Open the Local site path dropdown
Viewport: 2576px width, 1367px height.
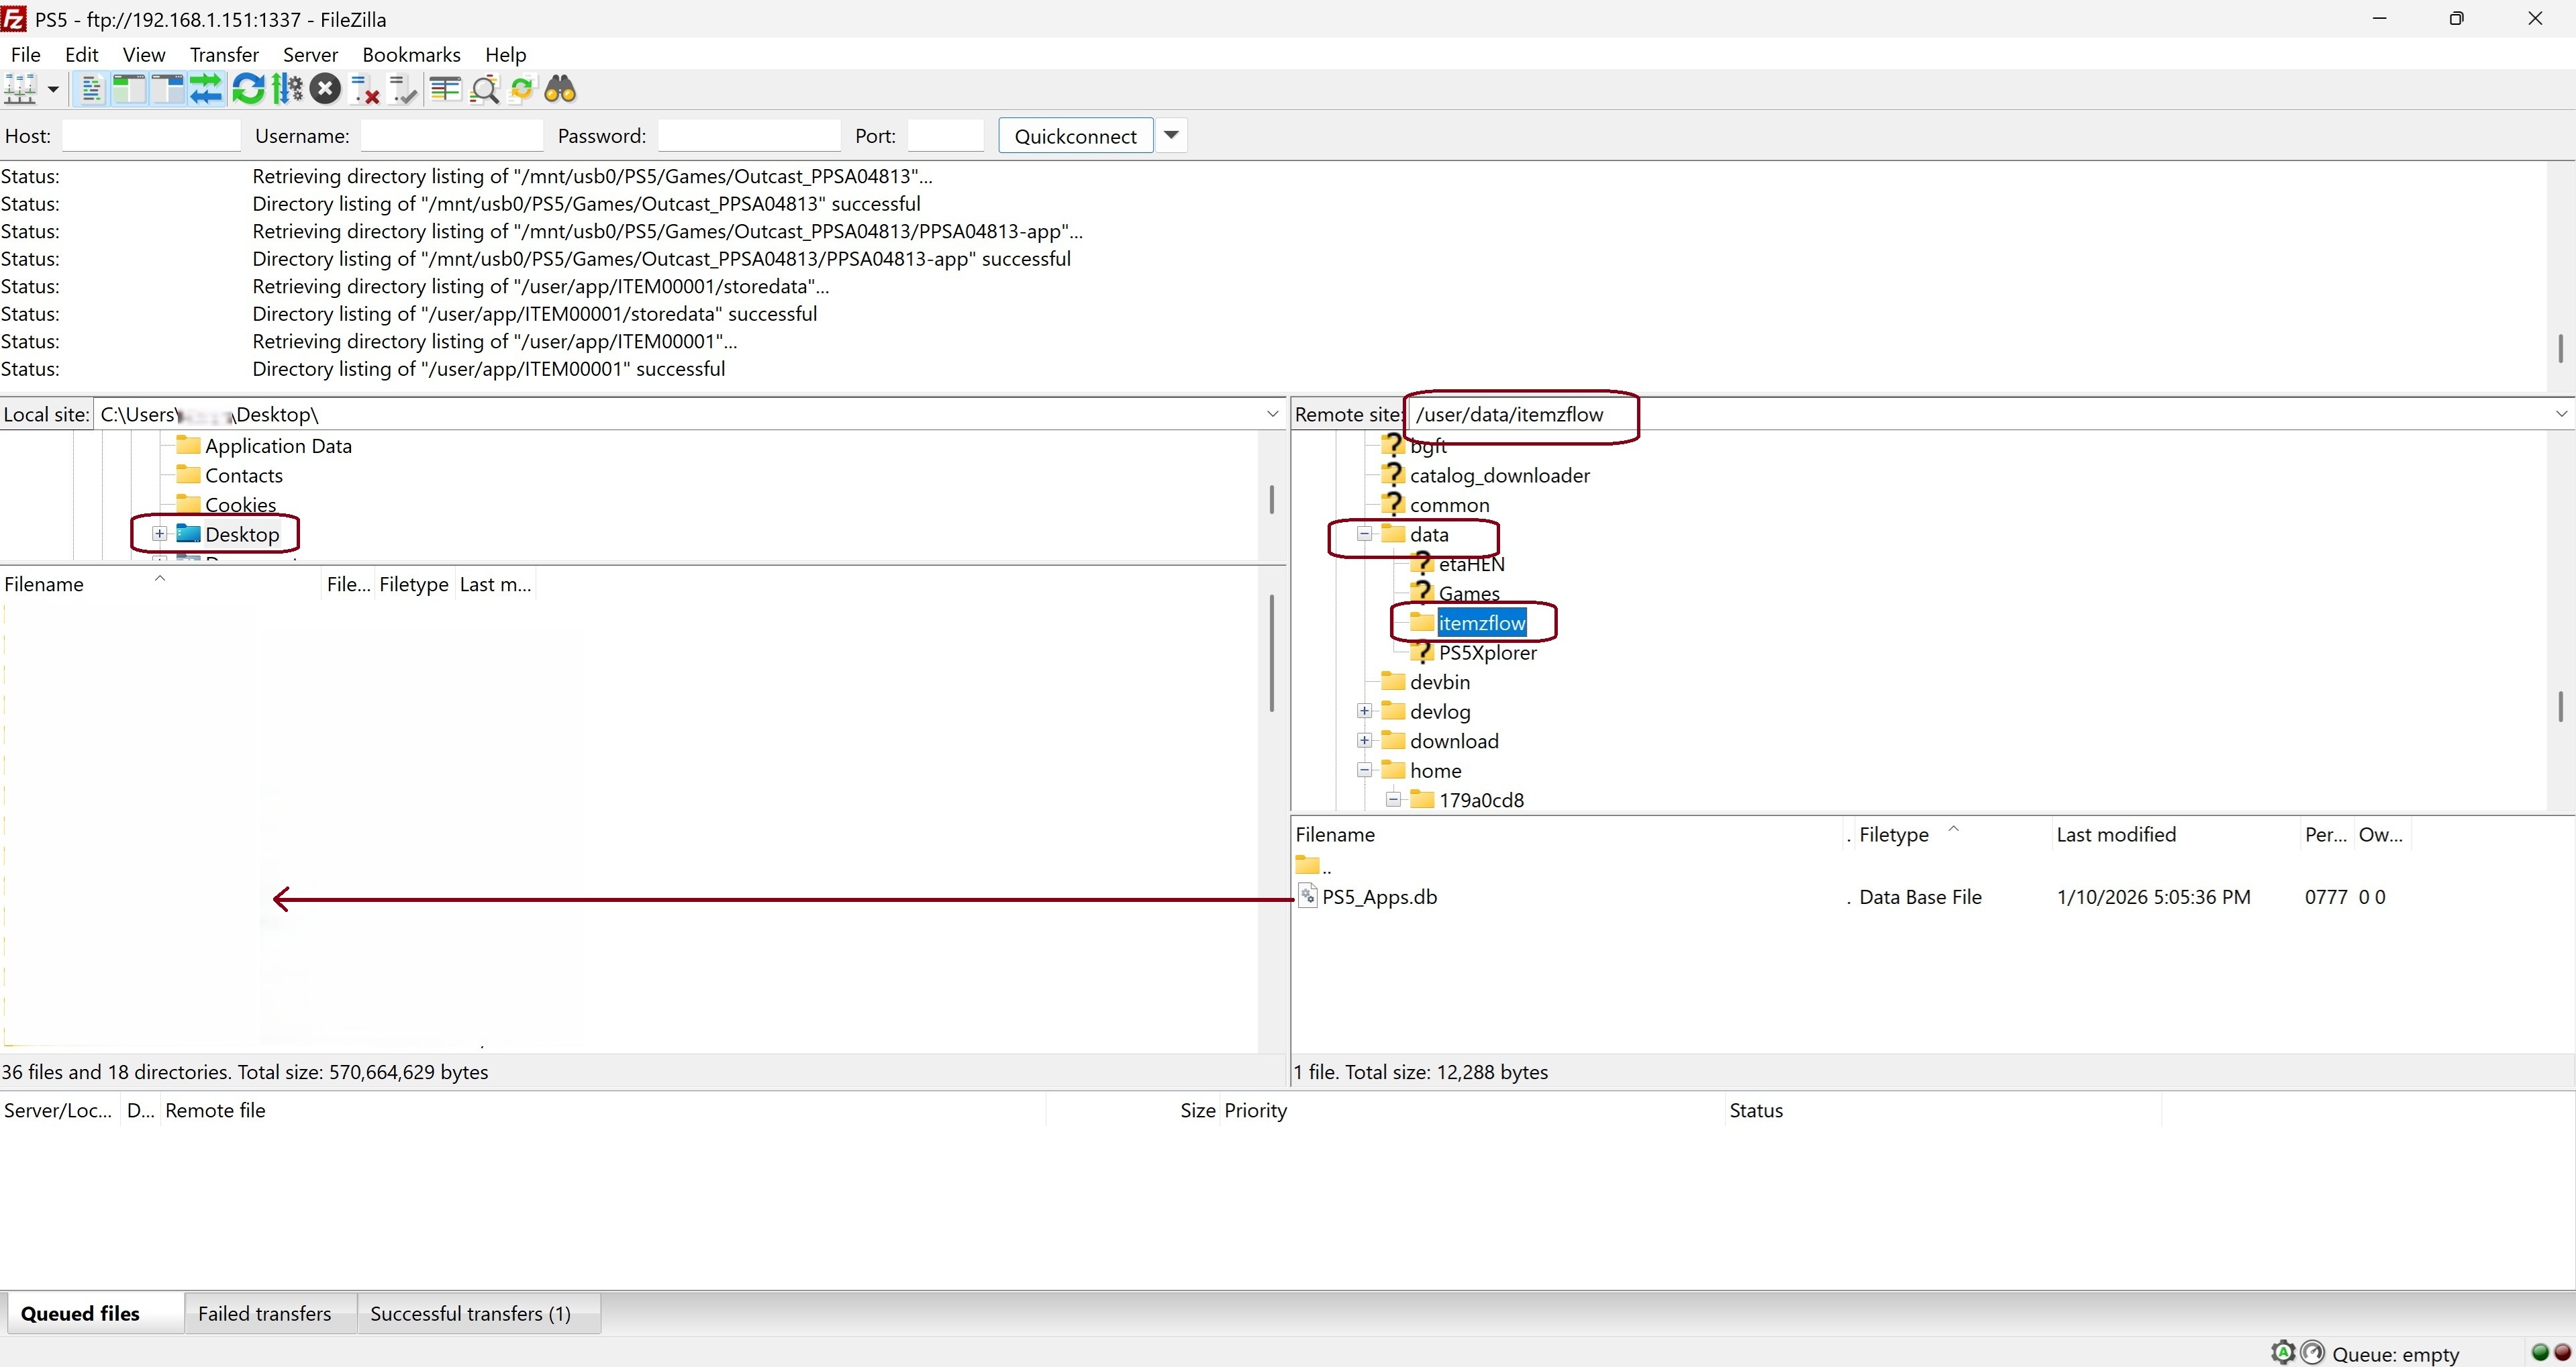click(x=1272, y=414)
